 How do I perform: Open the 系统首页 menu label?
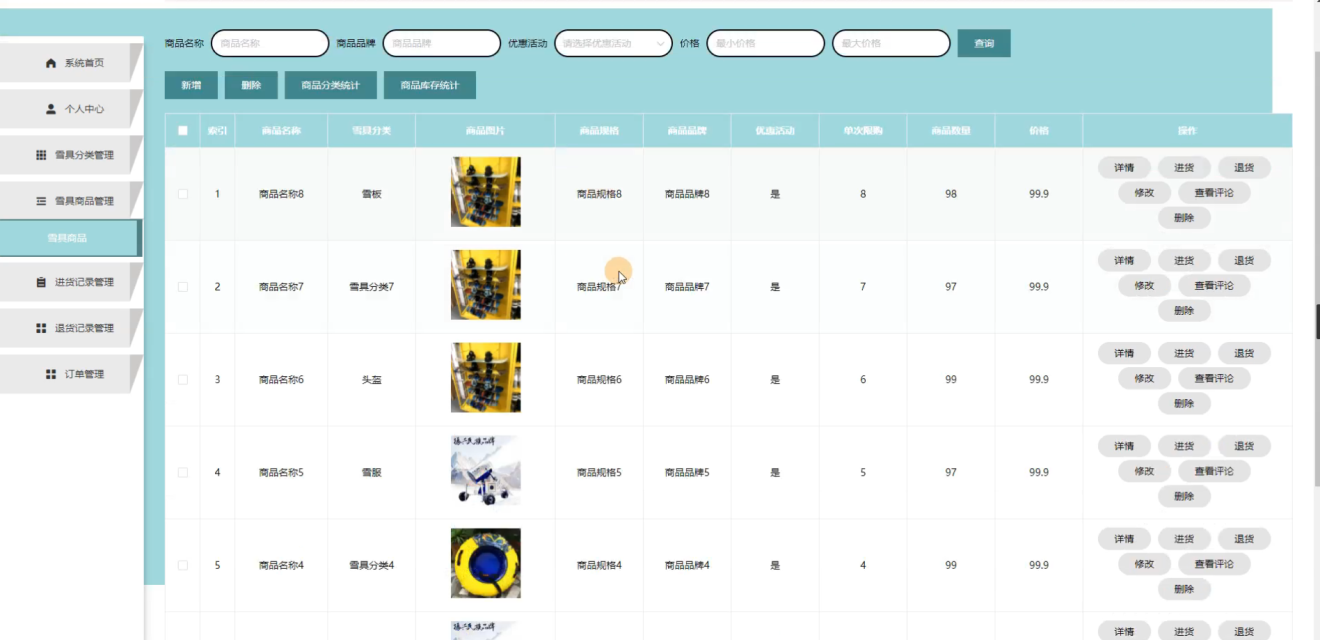click(x=84, y=63)
